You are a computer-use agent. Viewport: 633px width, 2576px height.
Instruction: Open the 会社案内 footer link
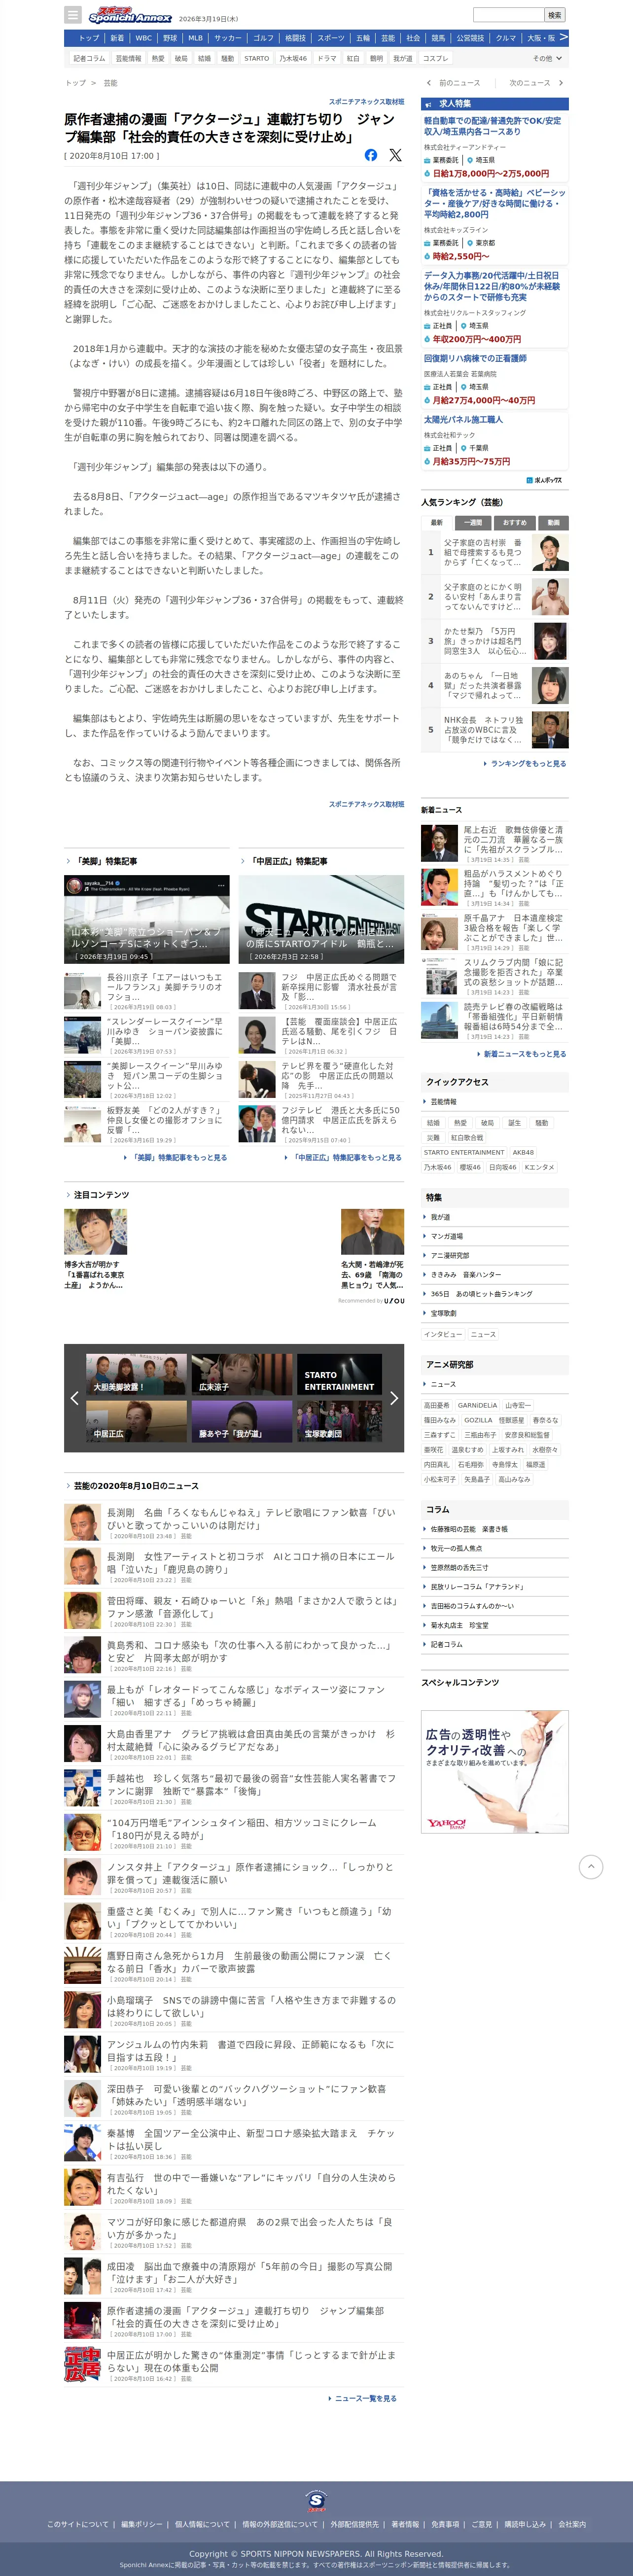pyautogui.click(x=572, y=2524)
